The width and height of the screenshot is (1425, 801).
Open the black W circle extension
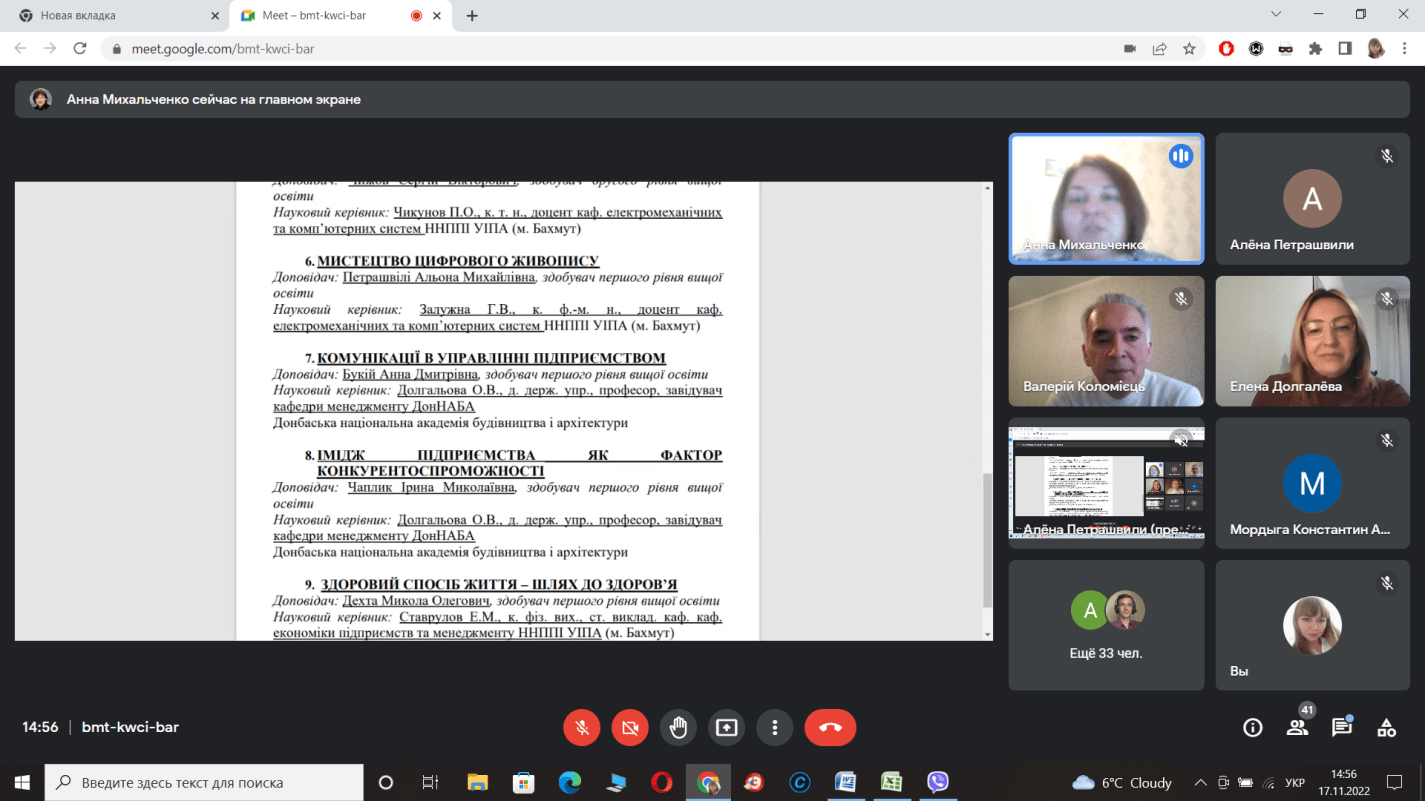click(1256, 48)
